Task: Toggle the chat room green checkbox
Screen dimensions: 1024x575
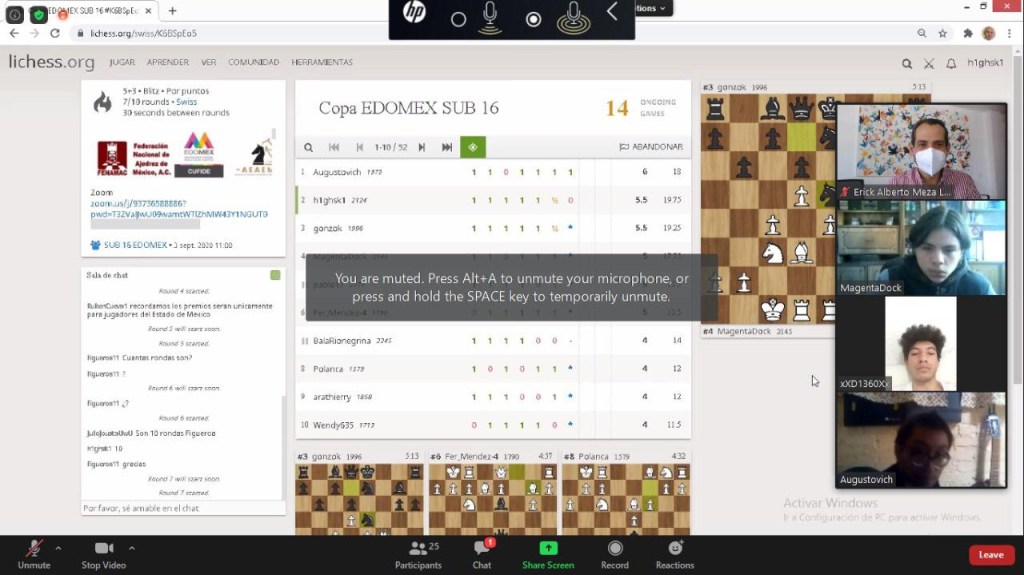Action: click(x=275, y=275)
